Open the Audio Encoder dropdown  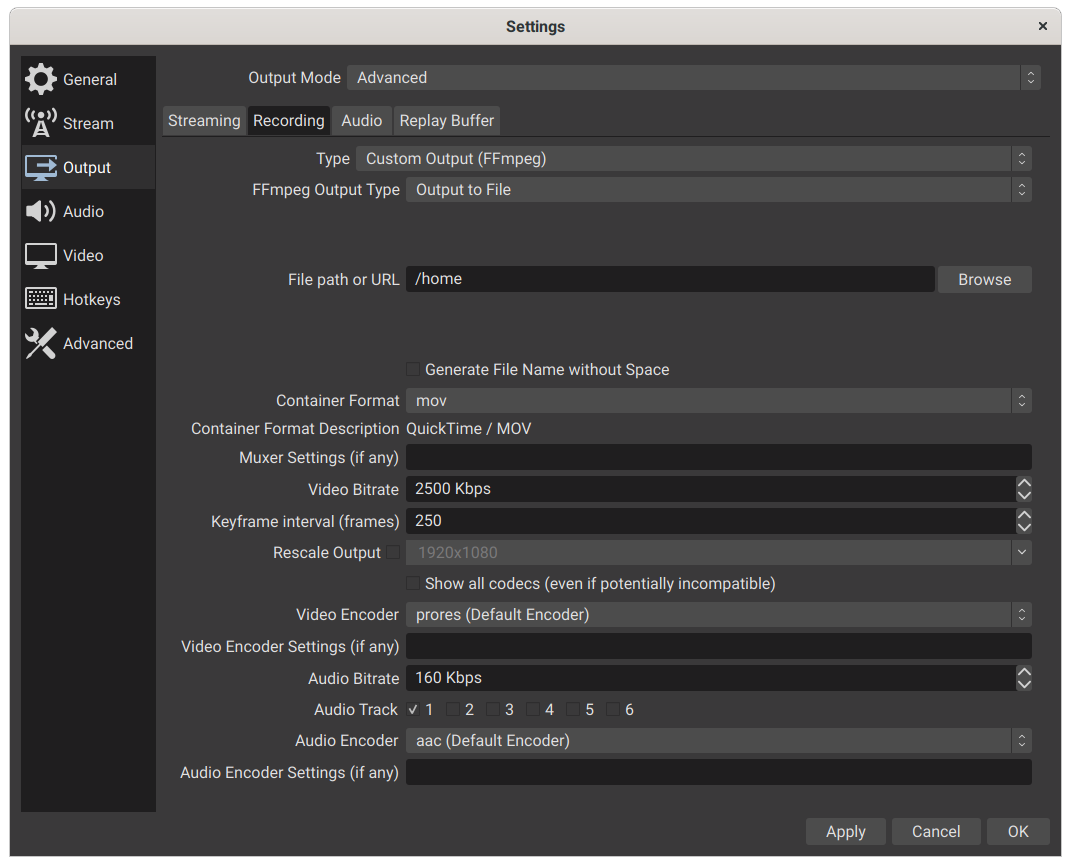719,740
